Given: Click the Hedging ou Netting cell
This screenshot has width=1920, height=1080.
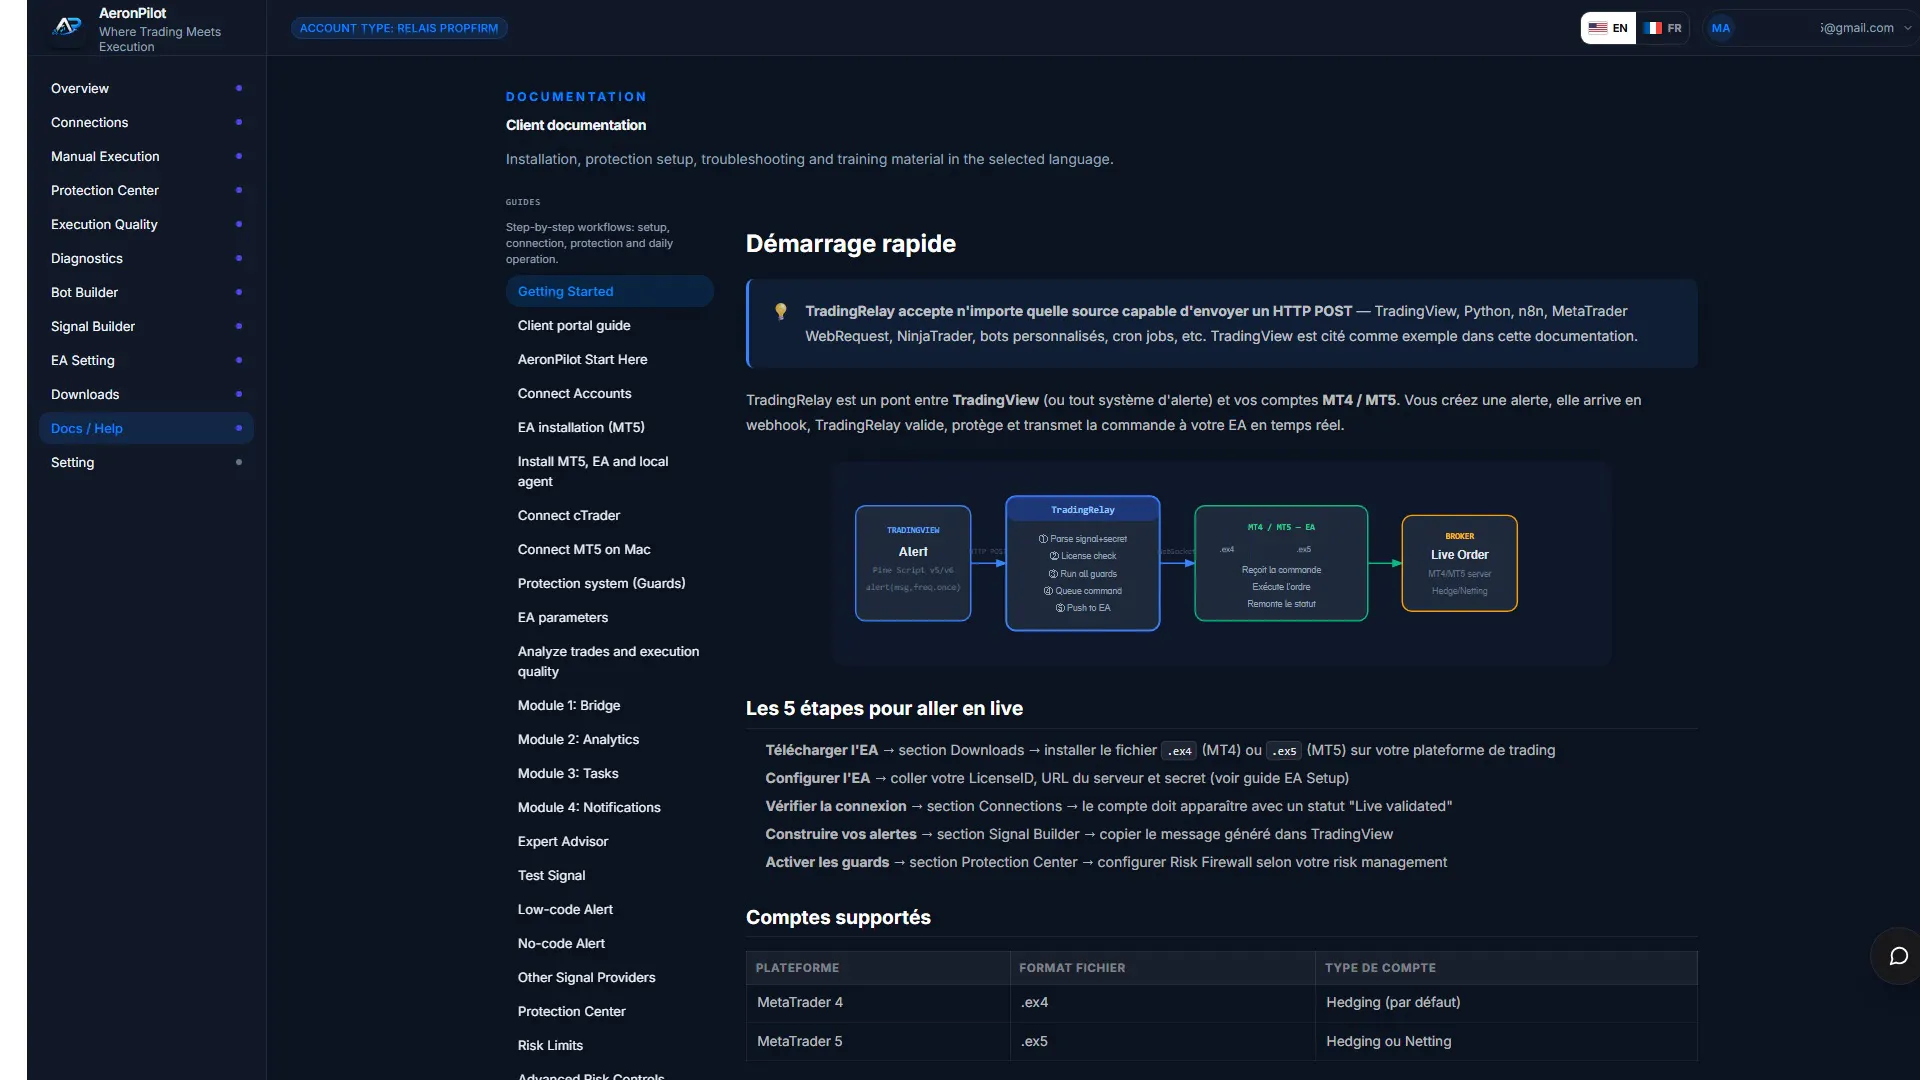Looking at the screenshot, I should tap(1506, 1041).
